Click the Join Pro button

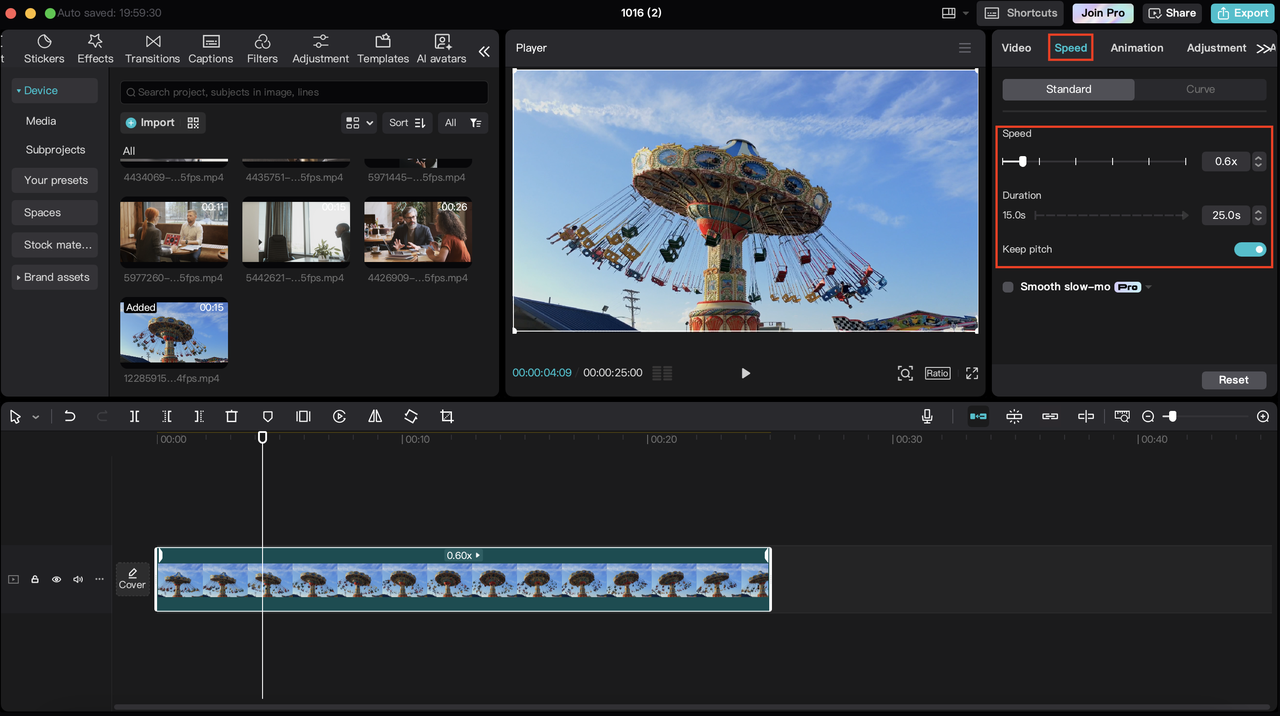(x=1103, y=13)
